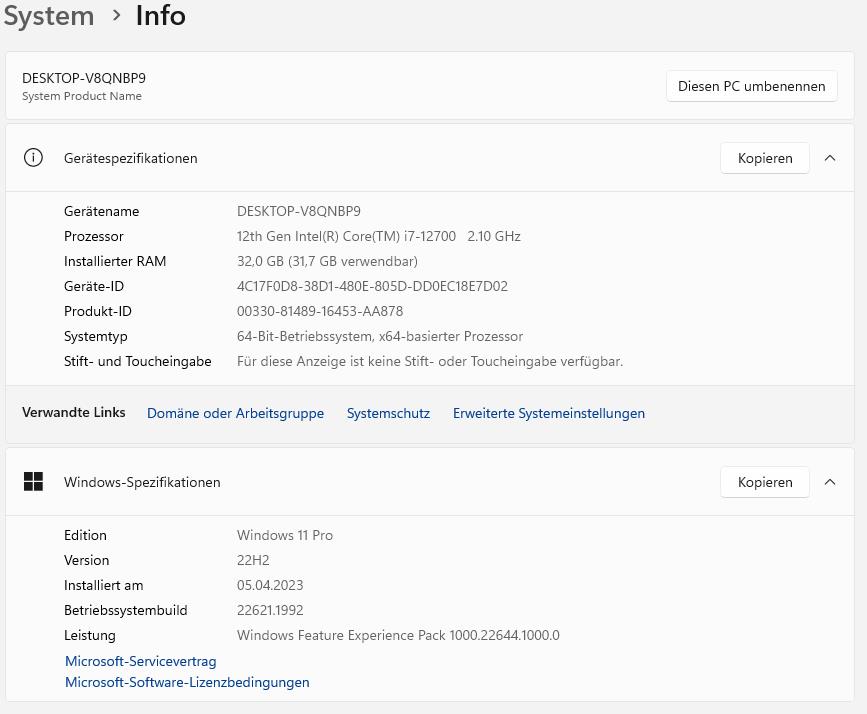Select the Windows Feature Experience Pack value
This screenshot has width=867, height=714.
(x=398, y=635)
